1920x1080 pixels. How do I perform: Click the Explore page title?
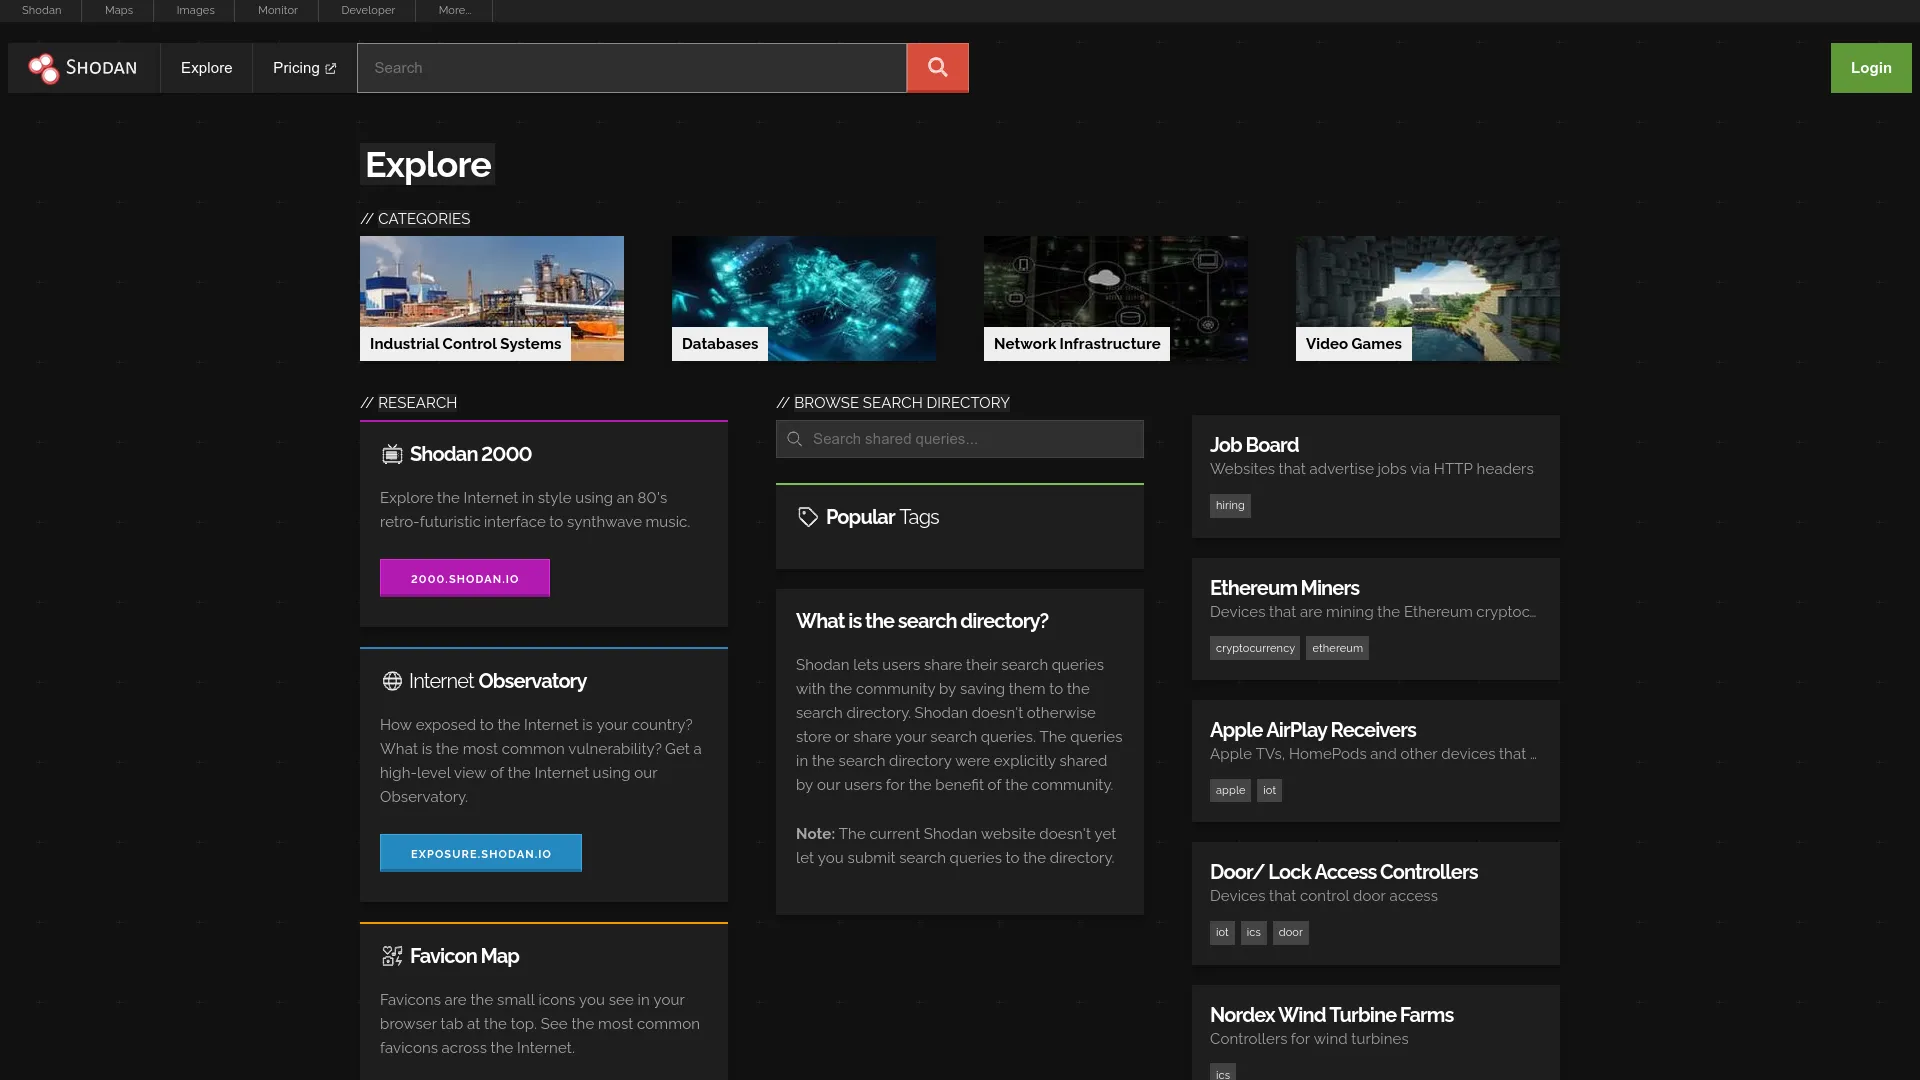pyautogui.click(x=428, y=164)
